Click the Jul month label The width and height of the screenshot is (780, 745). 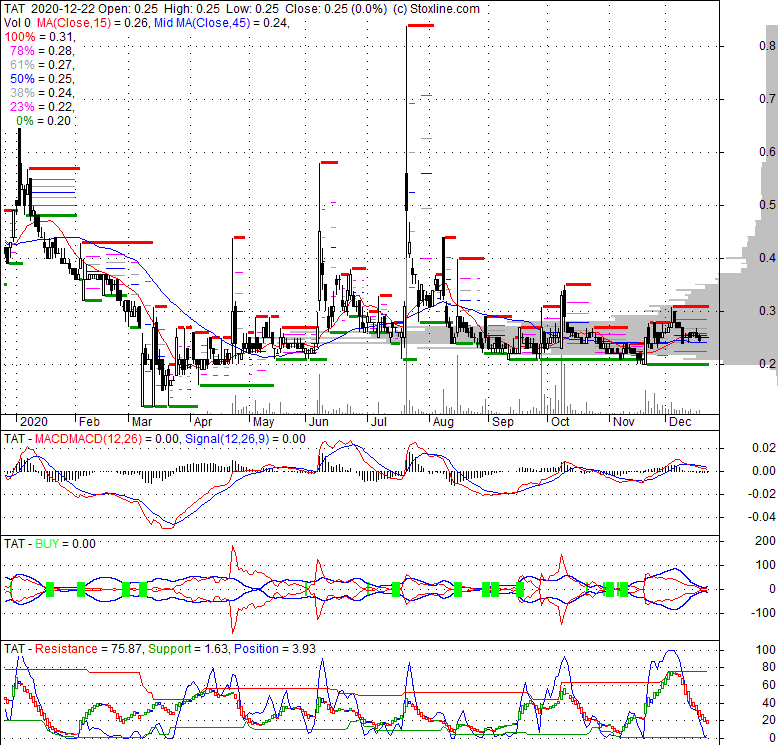pyautogui.click(x=379, y=422)
